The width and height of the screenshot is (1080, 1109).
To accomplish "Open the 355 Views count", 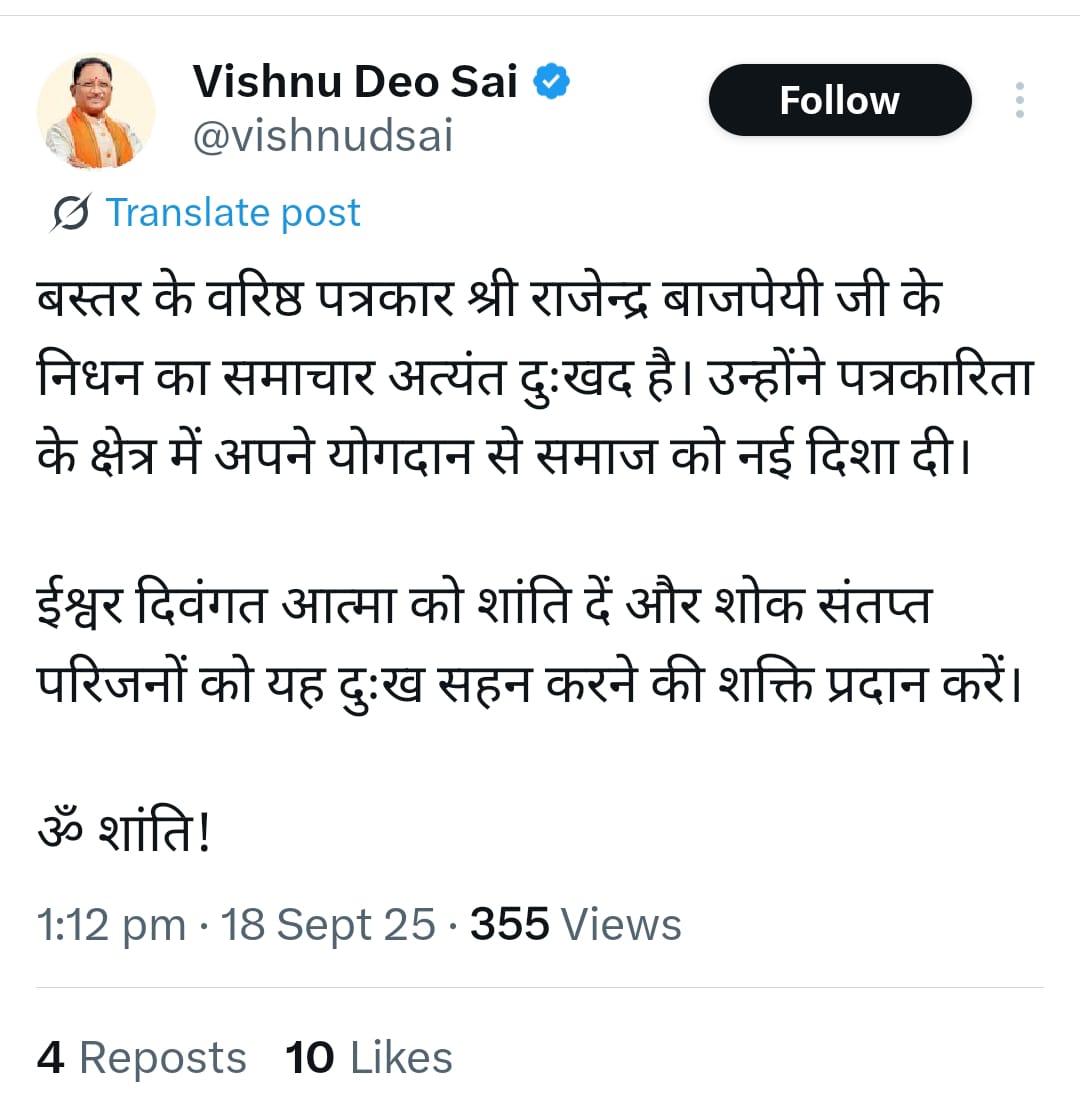I will coord(575,925).
